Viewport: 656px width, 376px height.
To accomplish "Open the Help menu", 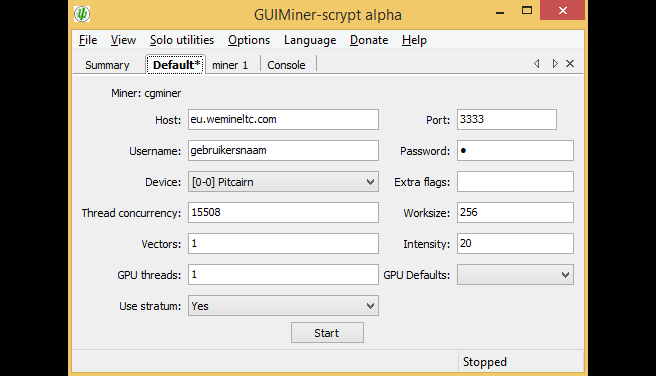I will click(x=414, y=40).
